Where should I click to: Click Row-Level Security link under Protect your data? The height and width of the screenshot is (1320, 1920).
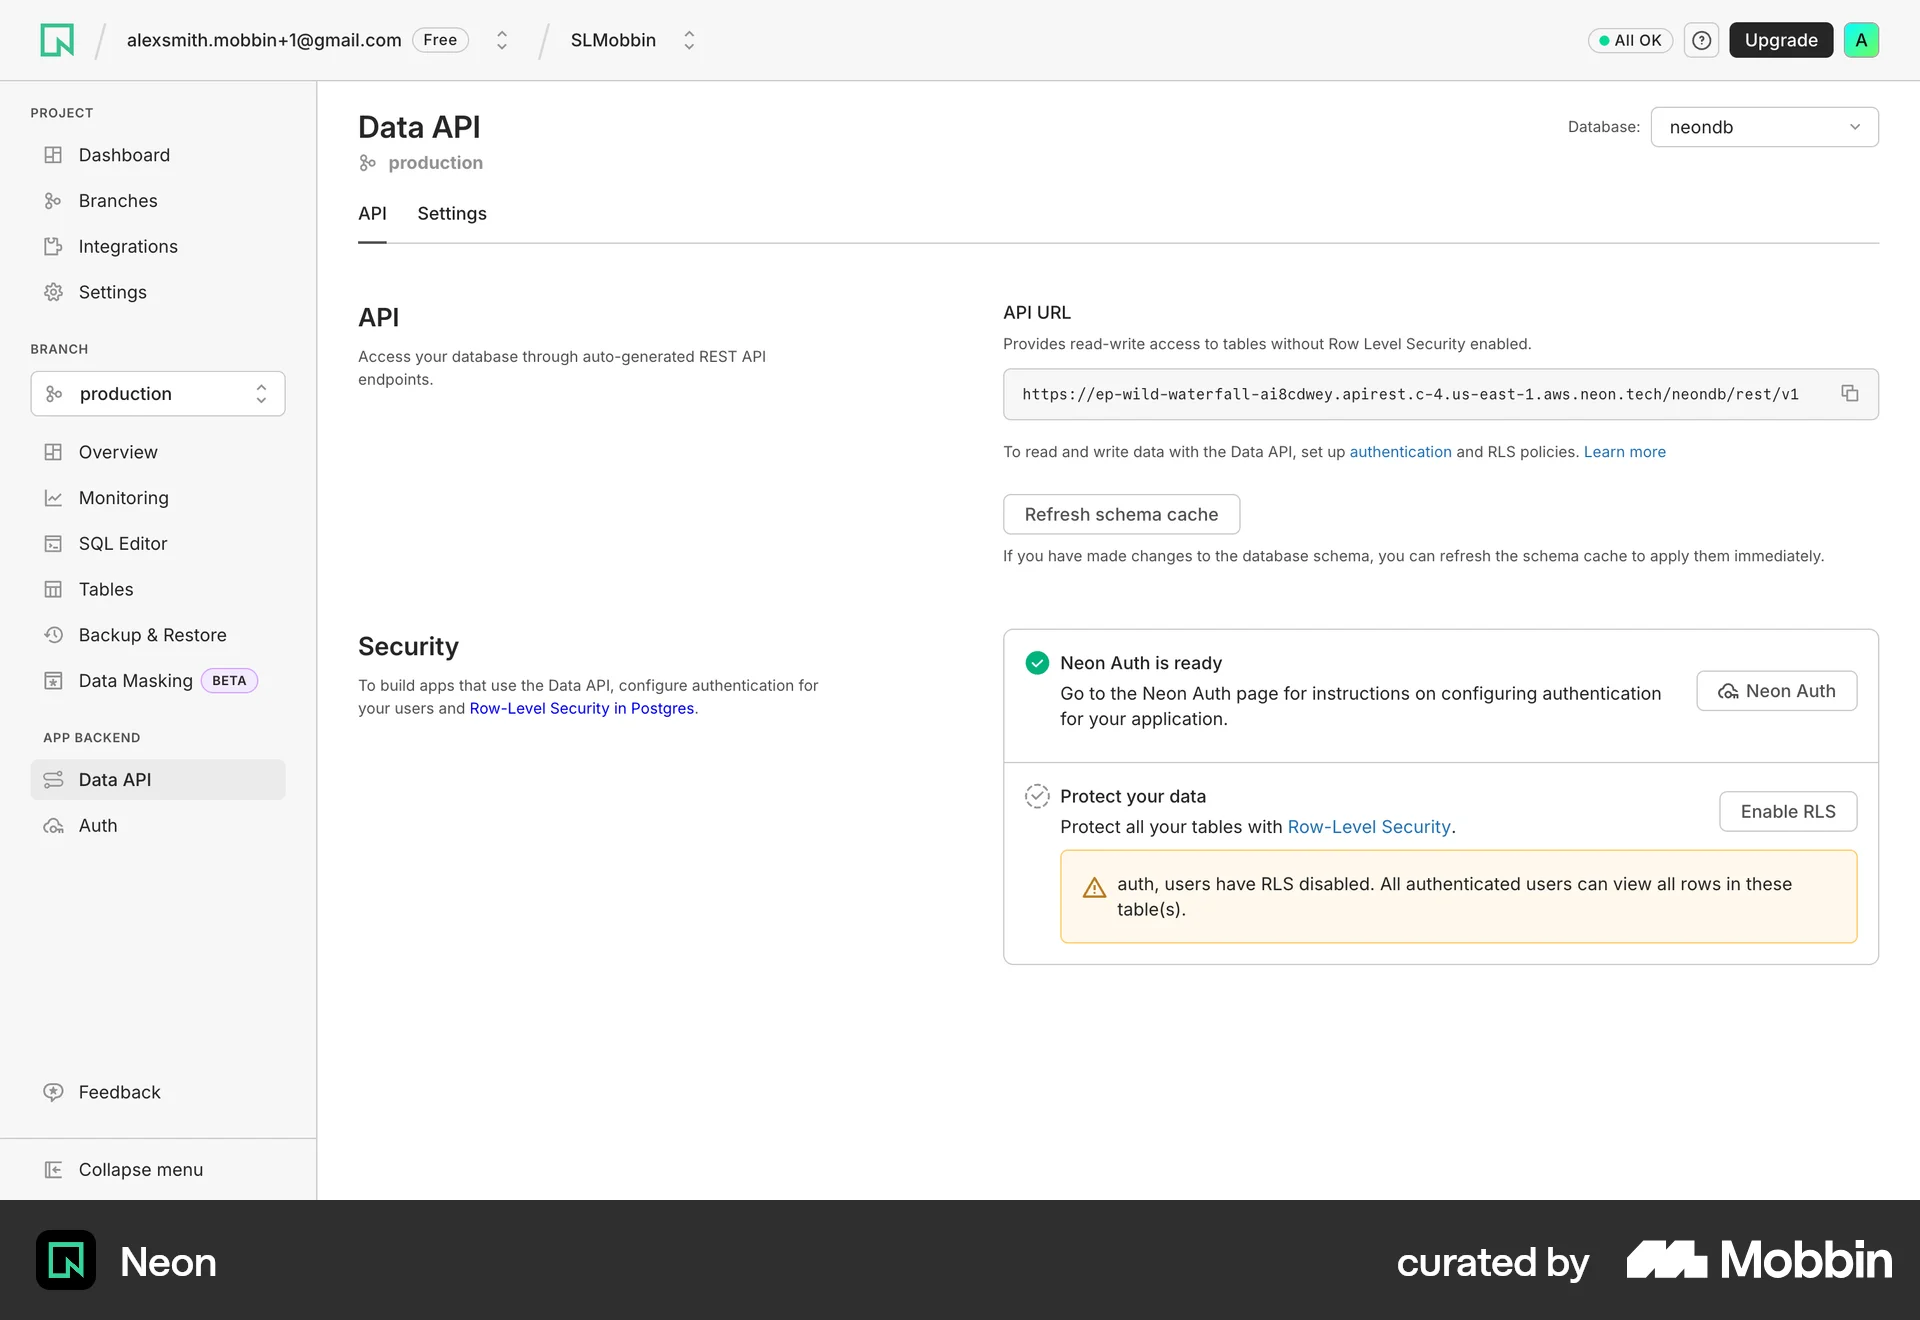click(1369, 827)
